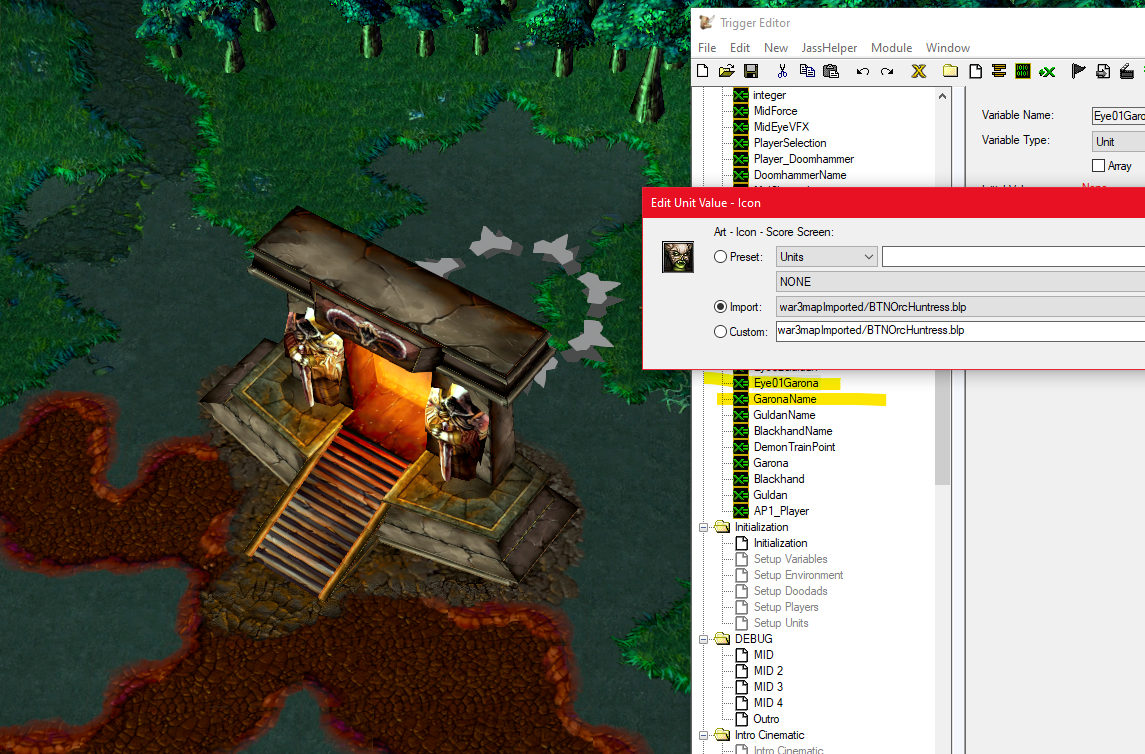Select the Custom radio button
Image resolution: width=1145 pixels, height=754 pixels.
(721, 331)
